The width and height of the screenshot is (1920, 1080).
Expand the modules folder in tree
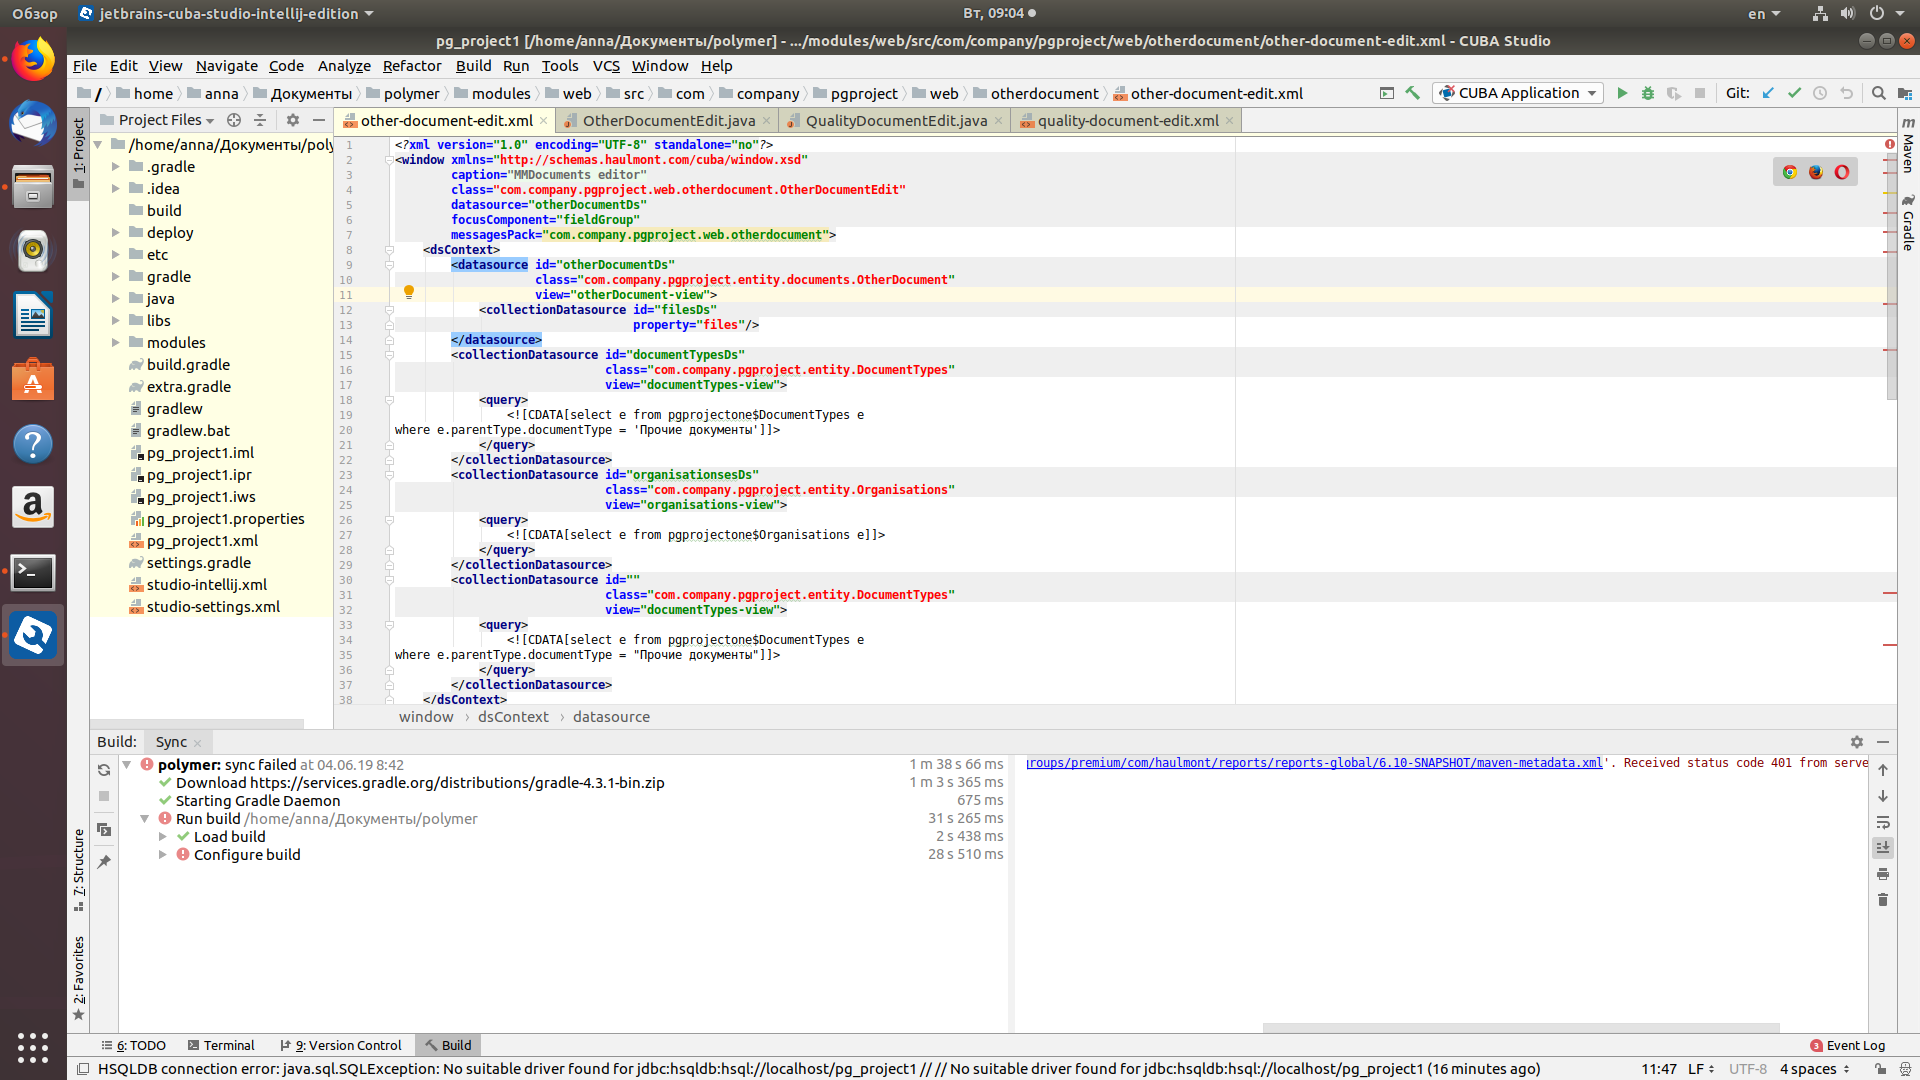(116, 343)
